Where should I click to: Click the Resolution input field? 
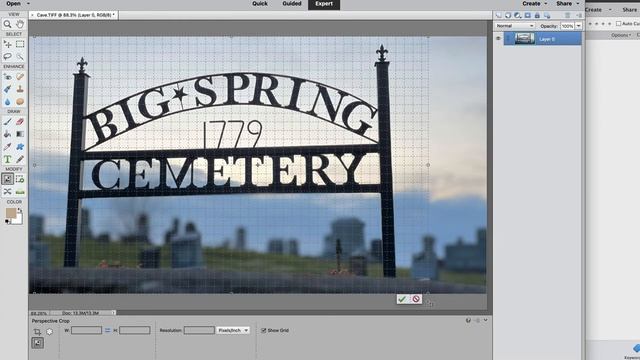point(199,330)
